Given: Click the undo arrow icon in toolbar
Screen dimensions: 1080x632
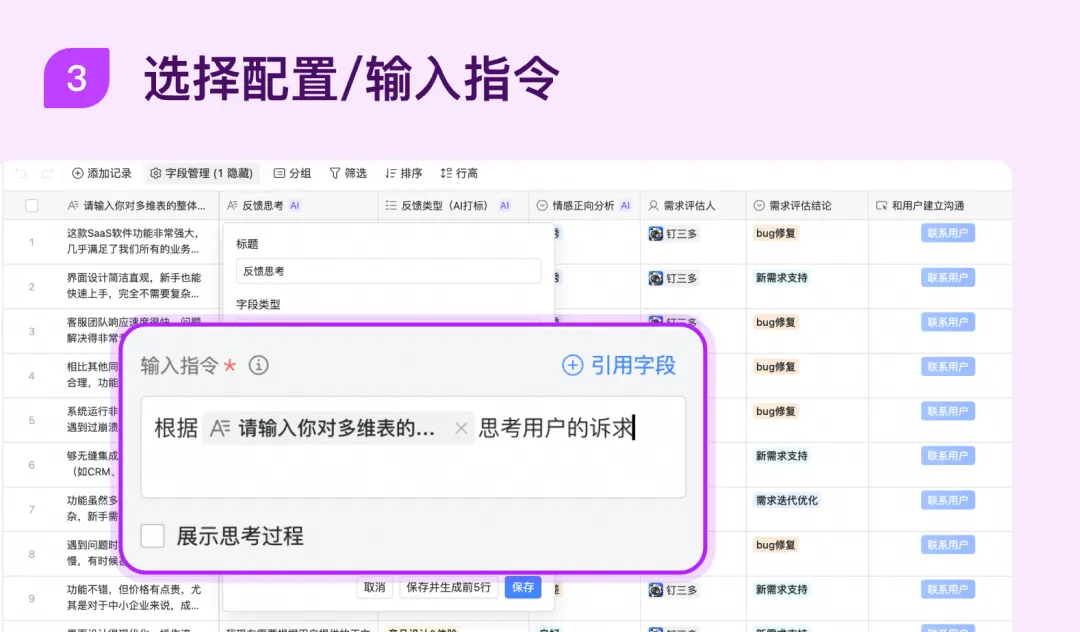Looking at the screenshot, I should pos(21,173).
